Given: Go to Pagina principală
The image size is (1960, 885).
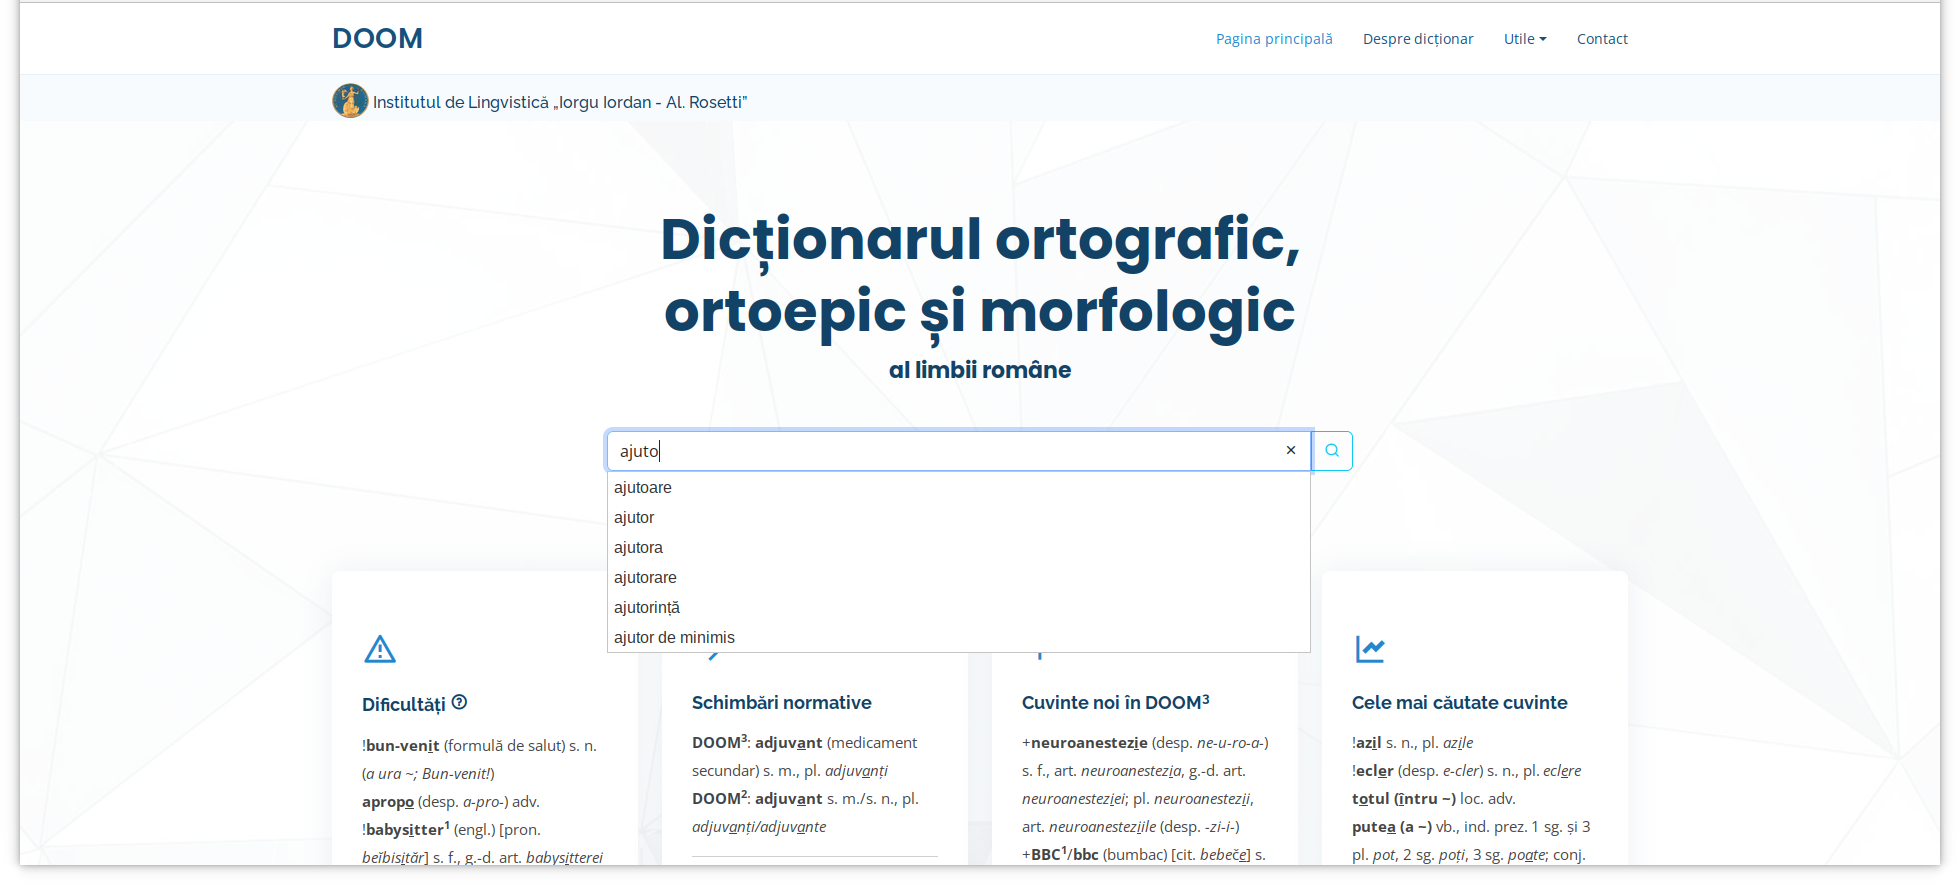Looking at the screenshot, I should pyautogui.click(x=1273, y=39).
